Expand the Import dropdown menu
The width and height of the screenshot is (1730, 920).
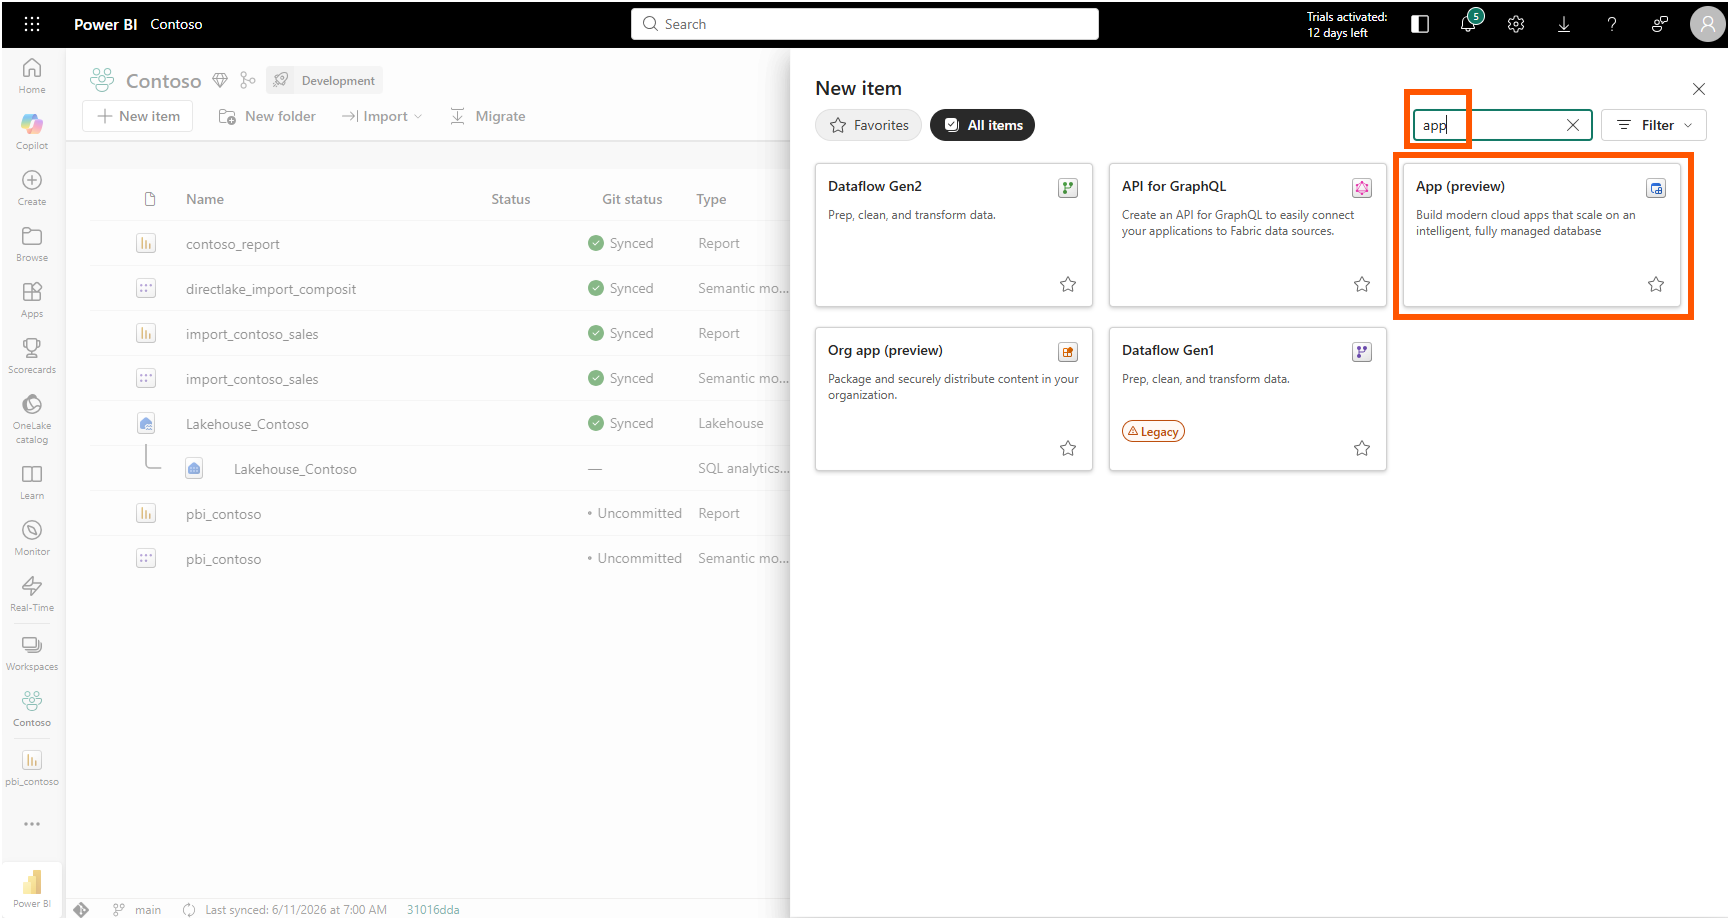point(382,116)
